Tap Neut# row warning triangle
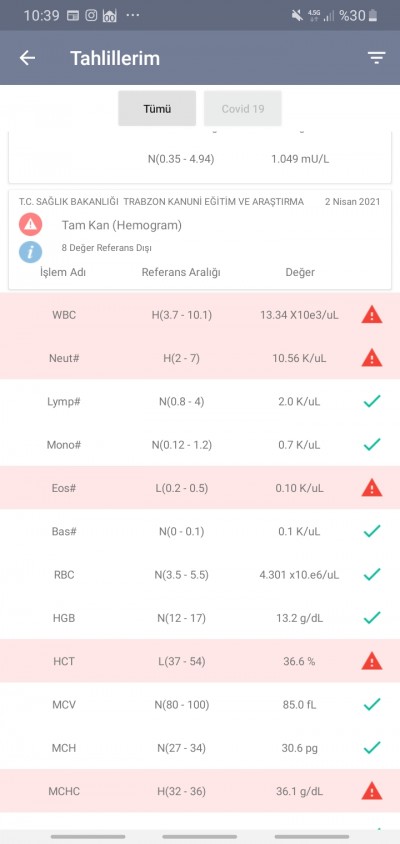 [x=371, y=358]
